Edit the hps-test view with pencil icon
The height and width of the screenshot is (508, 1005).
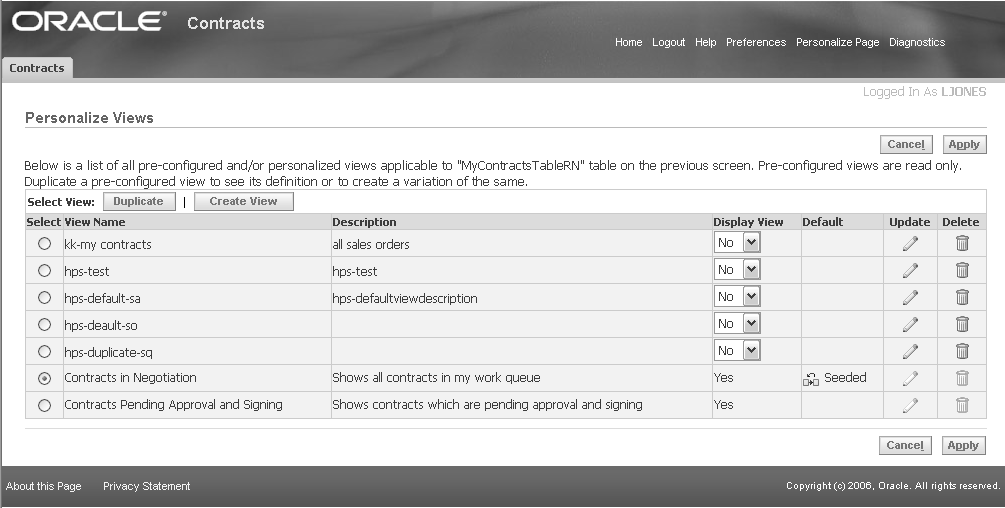point(910,270)
